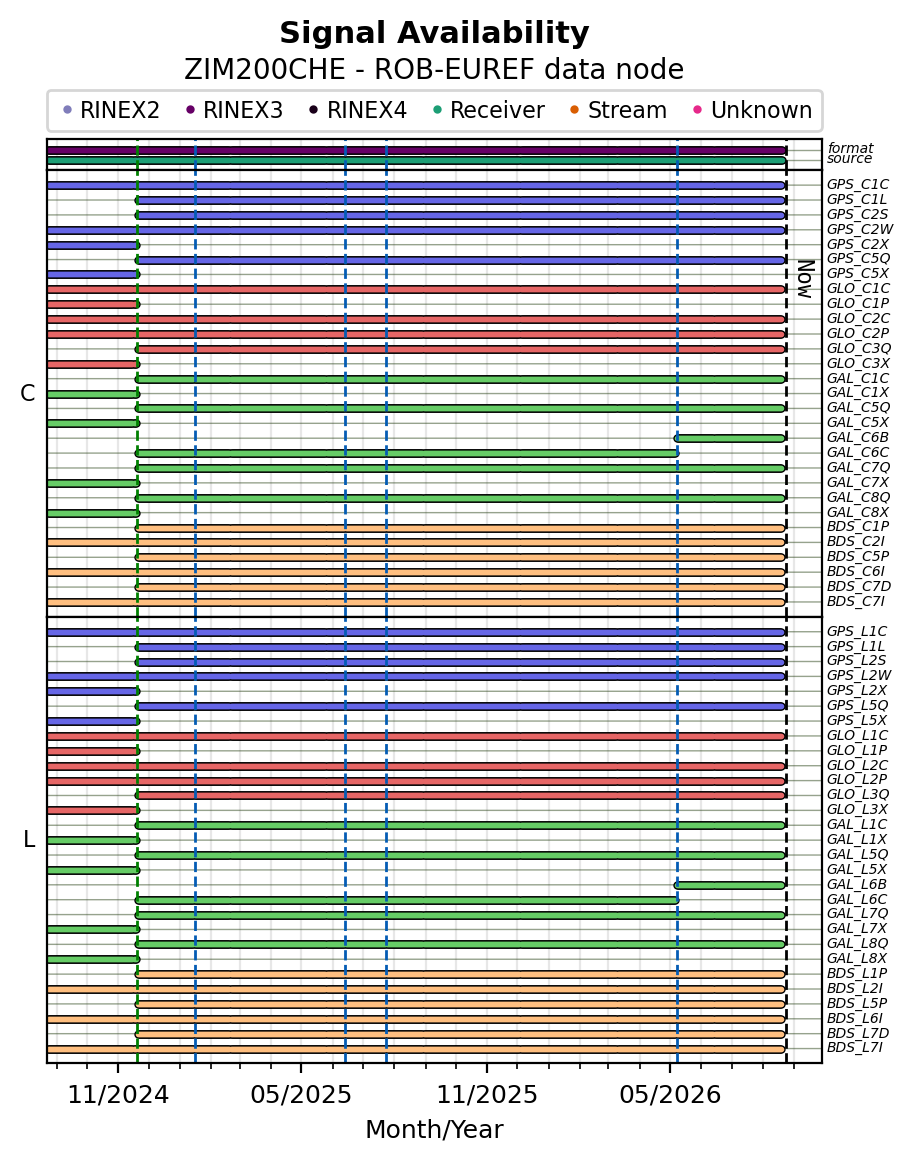Click the RINEX2 legend color dot
This screenshot has width=914, height=1162.
click(x=68, y=110)
